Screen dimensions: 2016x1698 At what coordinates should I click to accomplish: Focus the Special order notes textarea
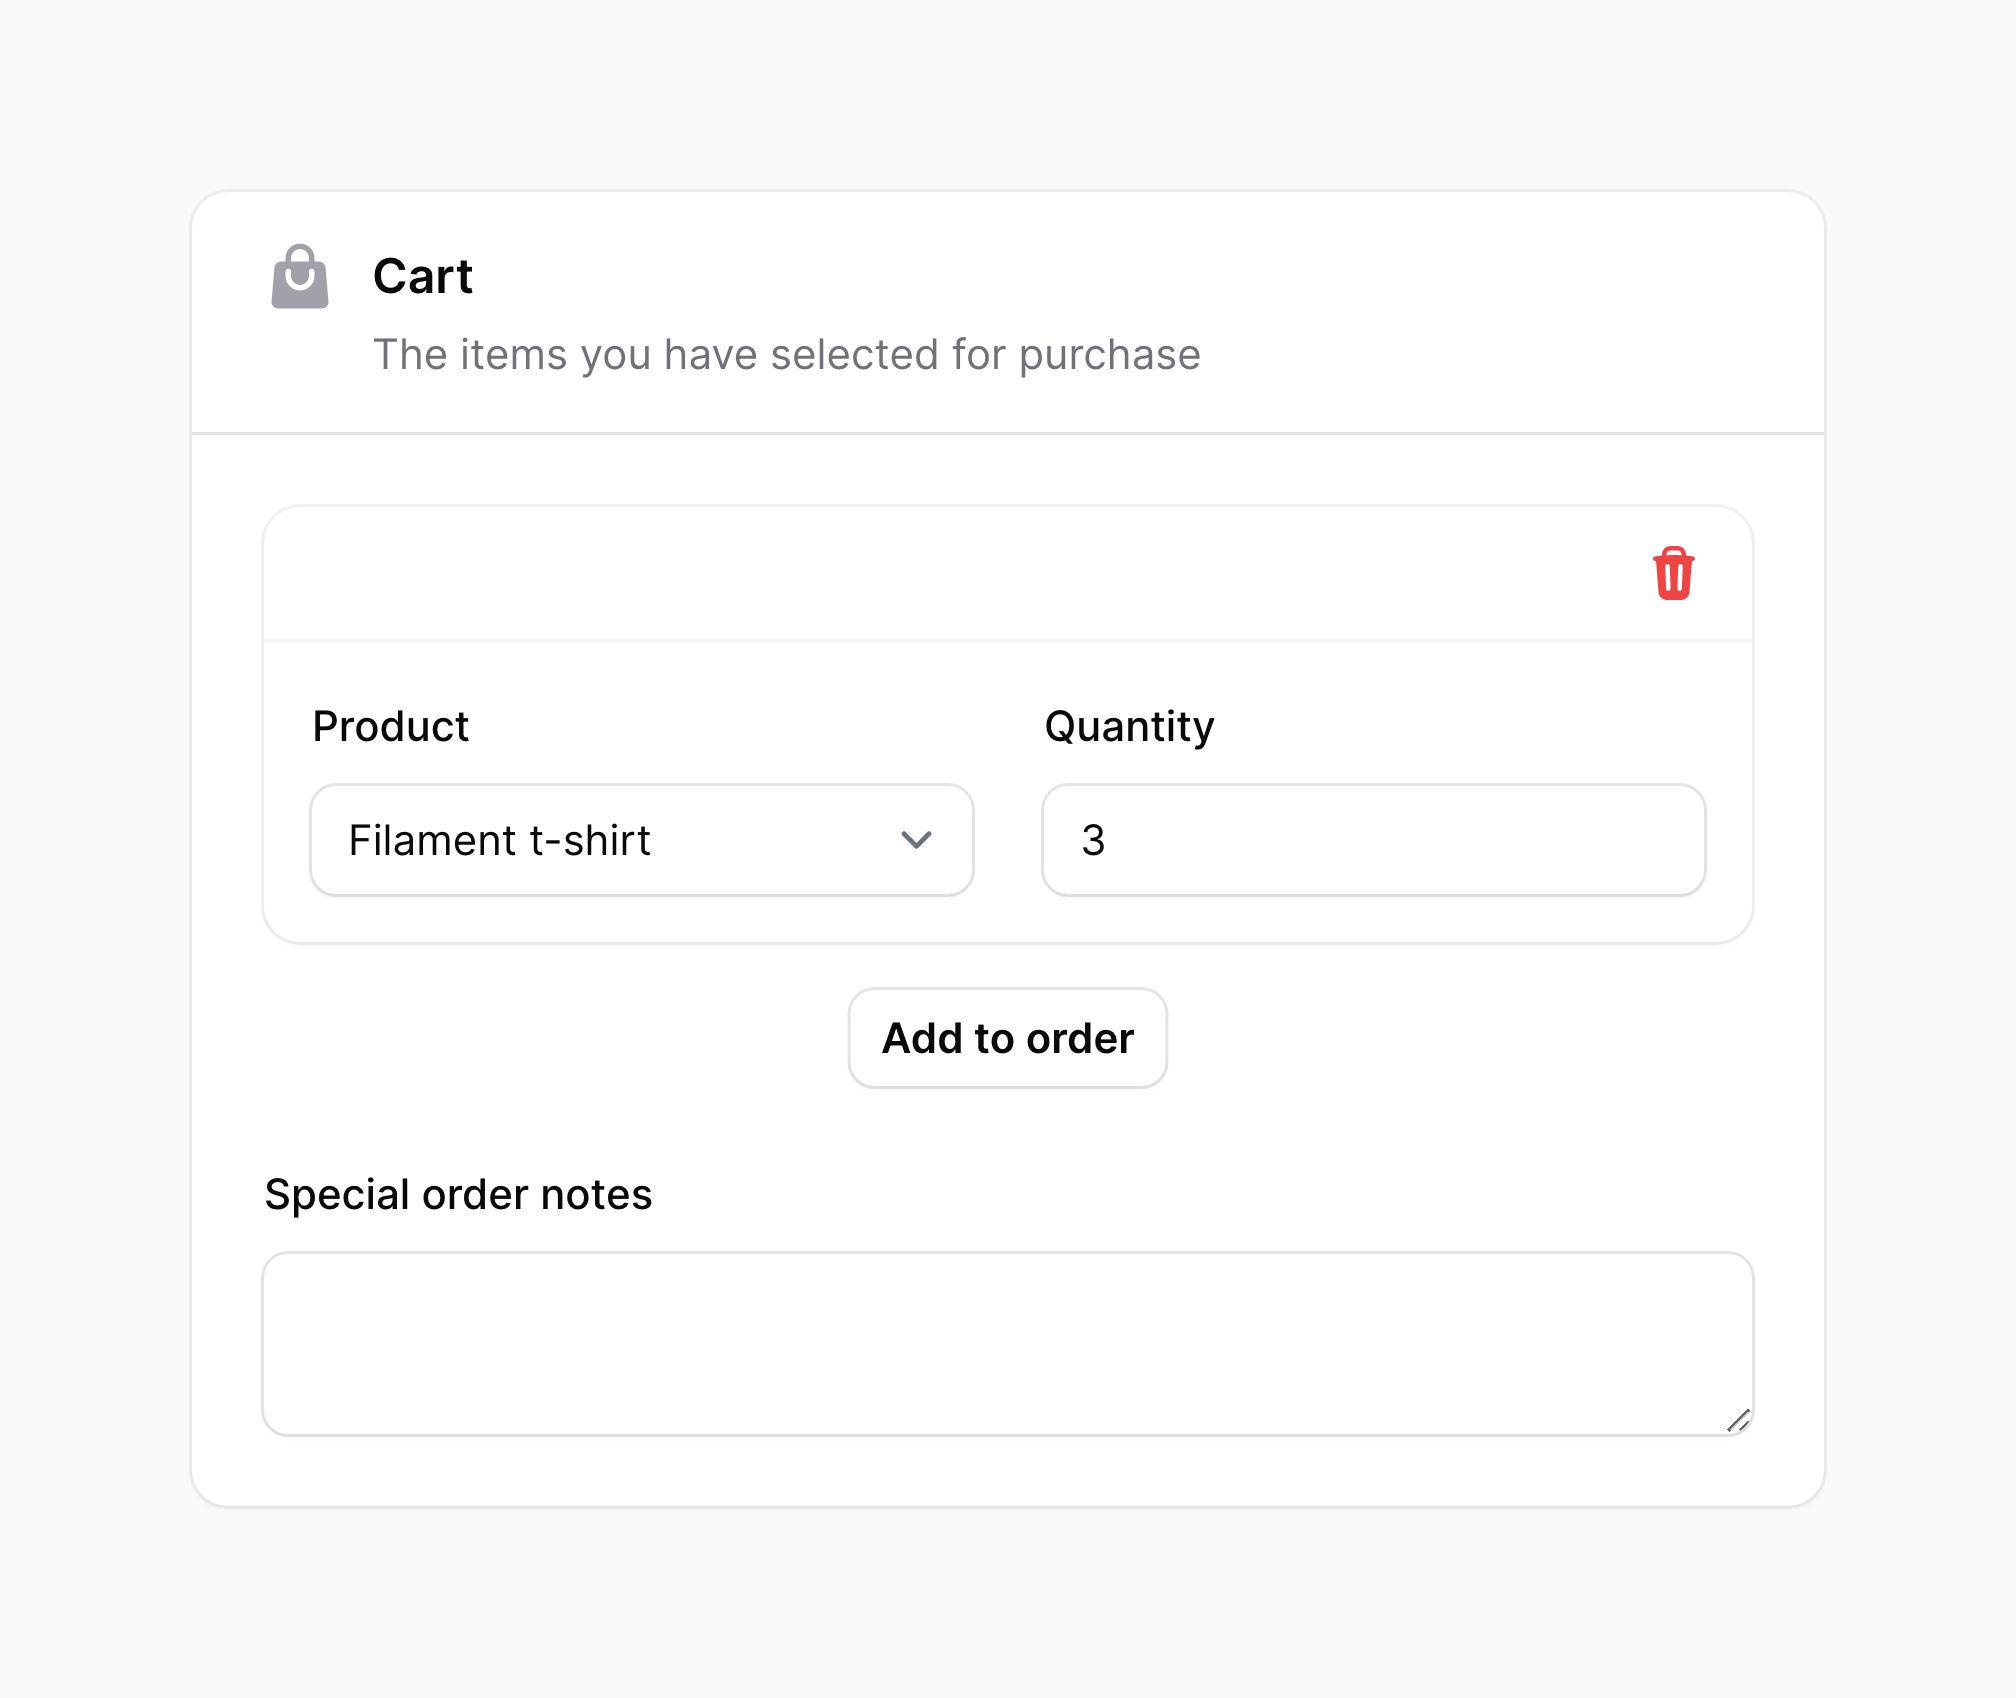coord(1007,1344)
